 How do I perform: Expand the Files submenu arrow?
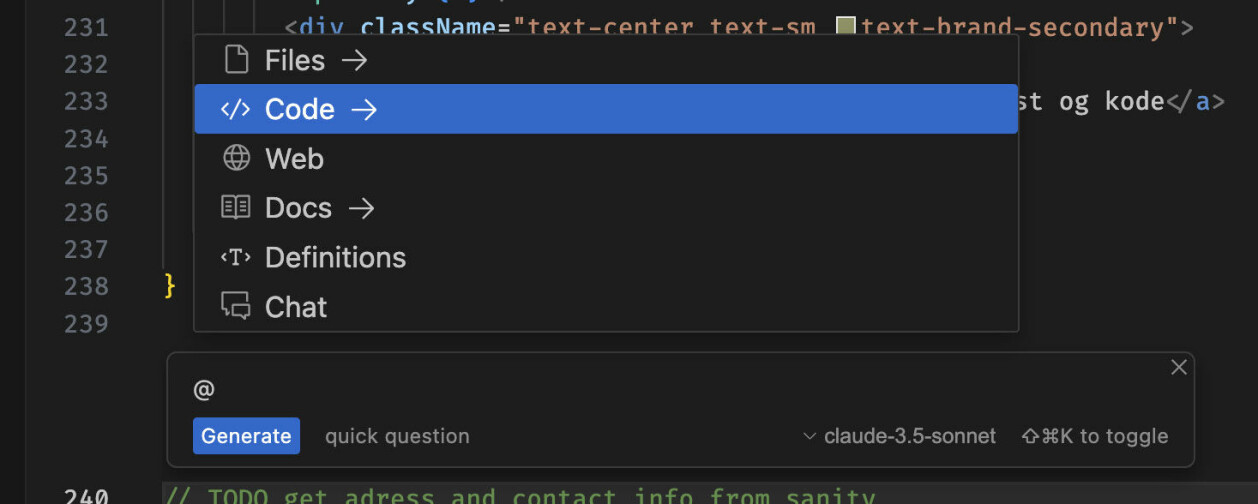[354, 61]
